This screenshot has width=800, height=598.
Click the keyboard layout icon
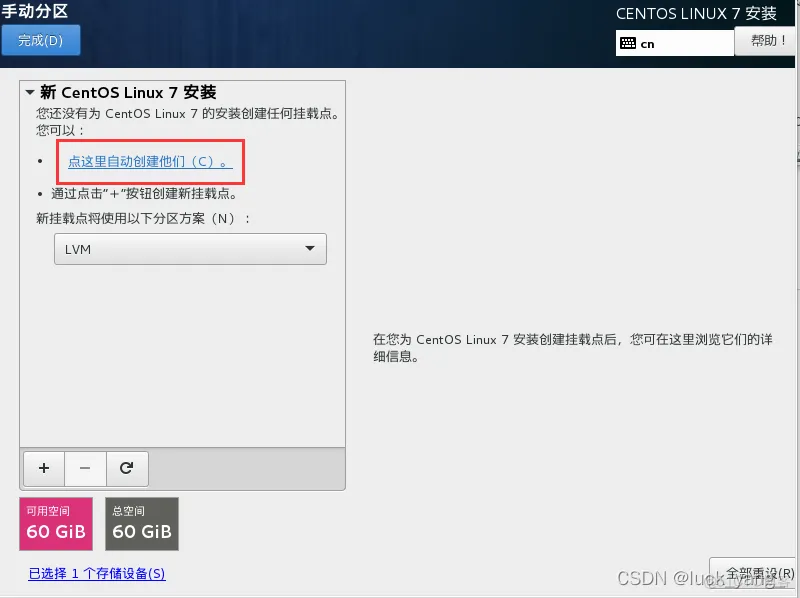628,43
